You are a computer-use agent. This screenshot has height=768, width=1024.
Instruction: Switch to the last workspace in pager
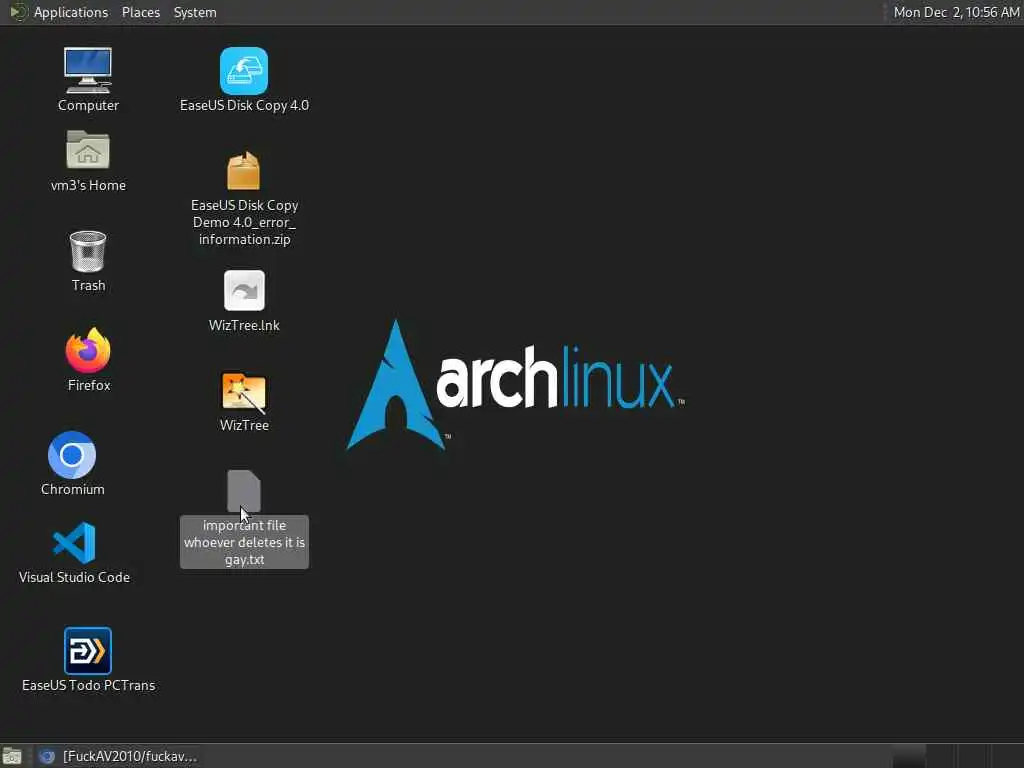coord(1007,756)
